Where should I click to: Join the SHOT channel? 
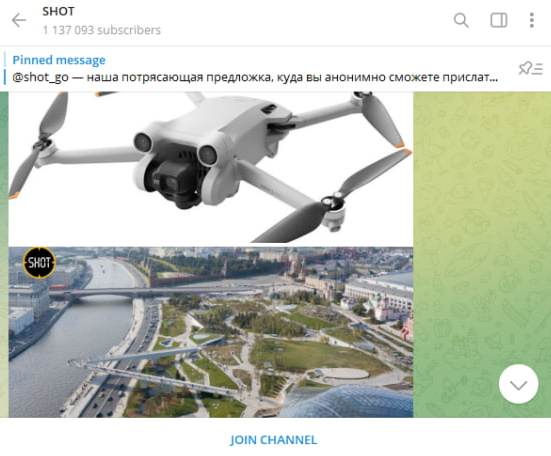pyautogui.click(x=273, y=440)
